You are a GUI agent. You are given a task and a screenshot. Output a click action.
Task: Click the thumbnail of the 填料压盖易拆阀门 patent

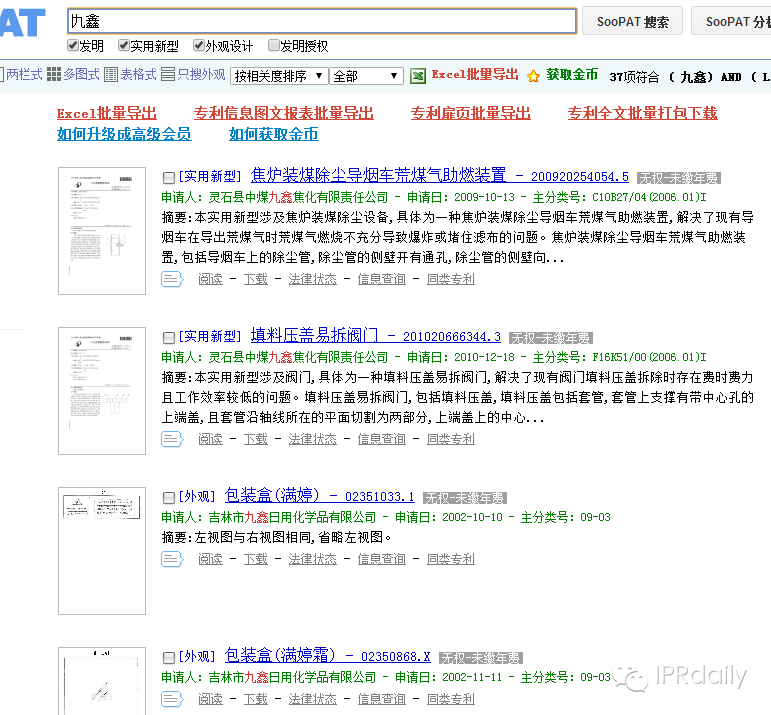102,391
